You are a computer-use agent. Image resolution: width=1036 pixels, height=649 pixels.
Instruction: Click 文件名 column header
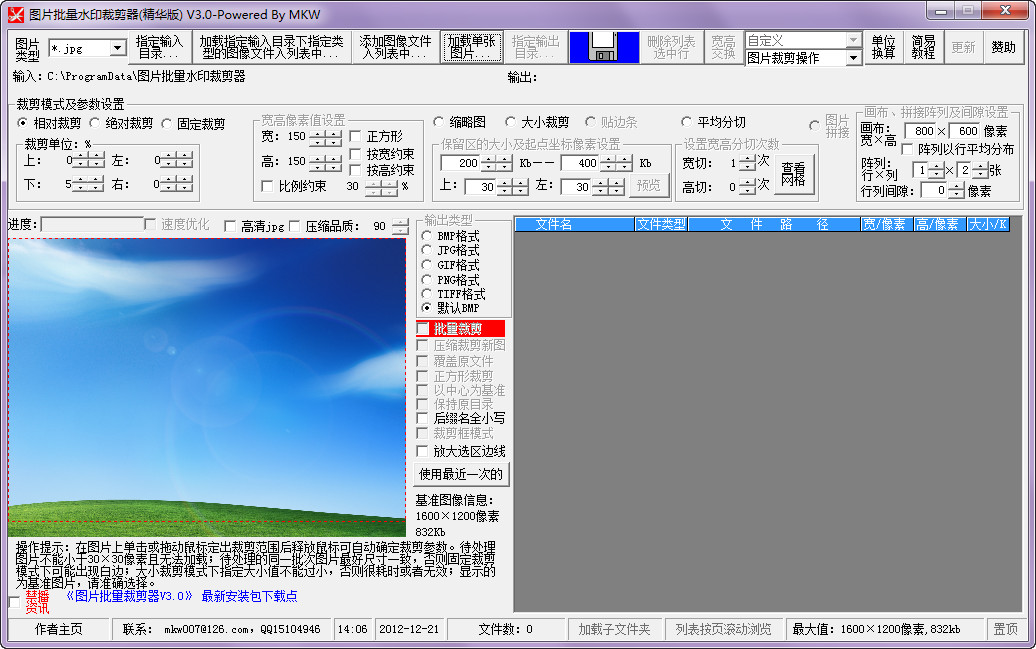tap(574, 225)
